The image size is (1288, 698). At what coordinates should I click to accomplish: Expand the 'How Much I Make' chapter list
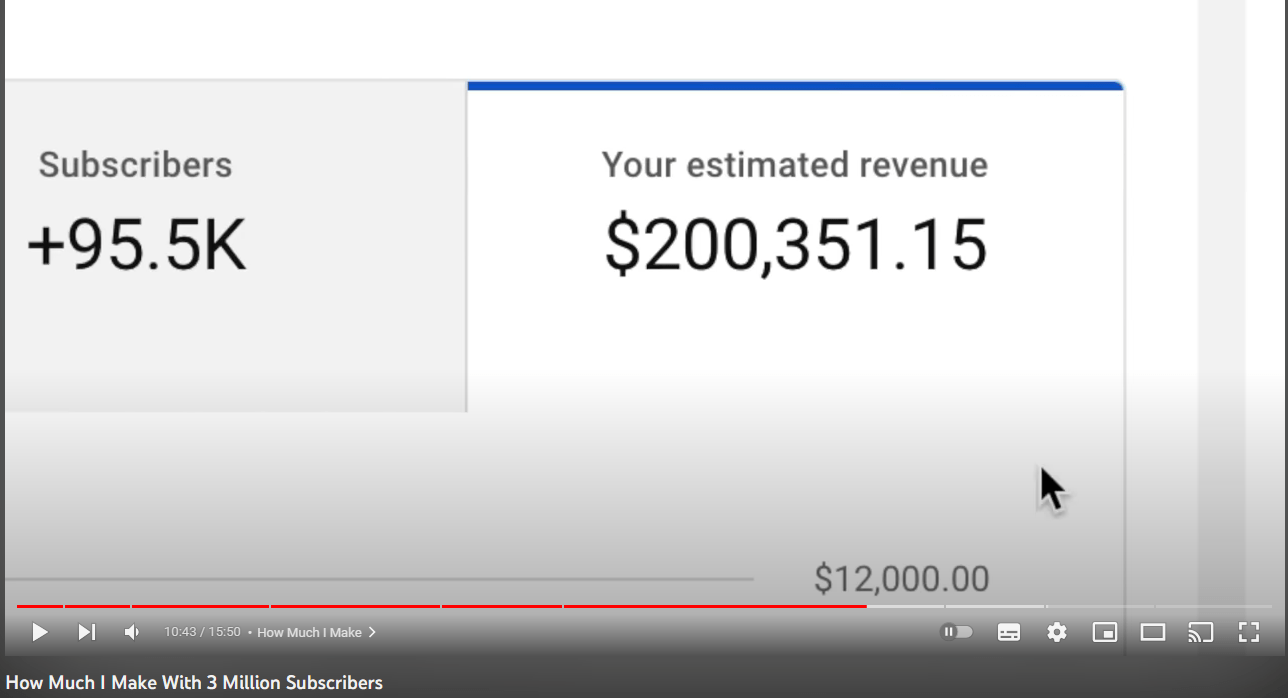(371, 632)
